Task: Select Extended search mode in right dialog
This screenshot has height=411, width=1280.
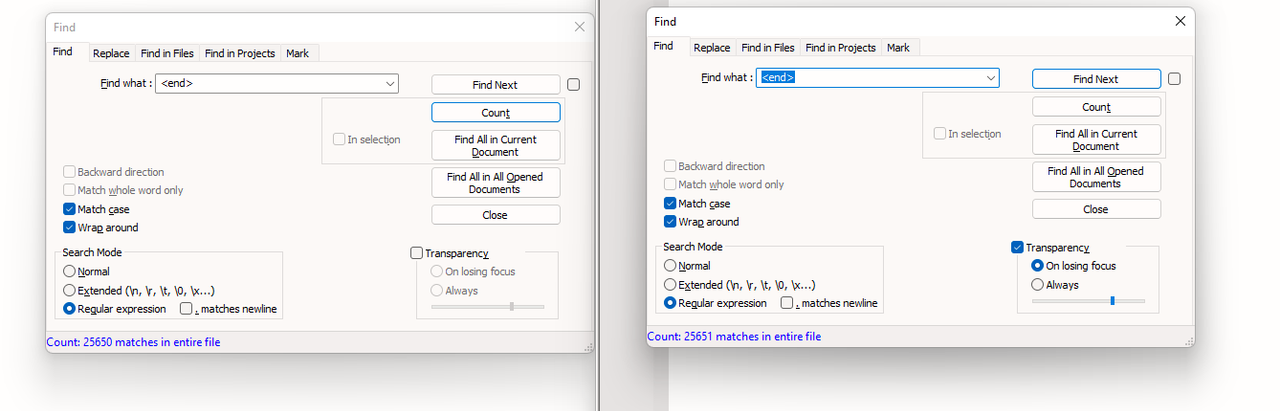Action: point(670,284)
